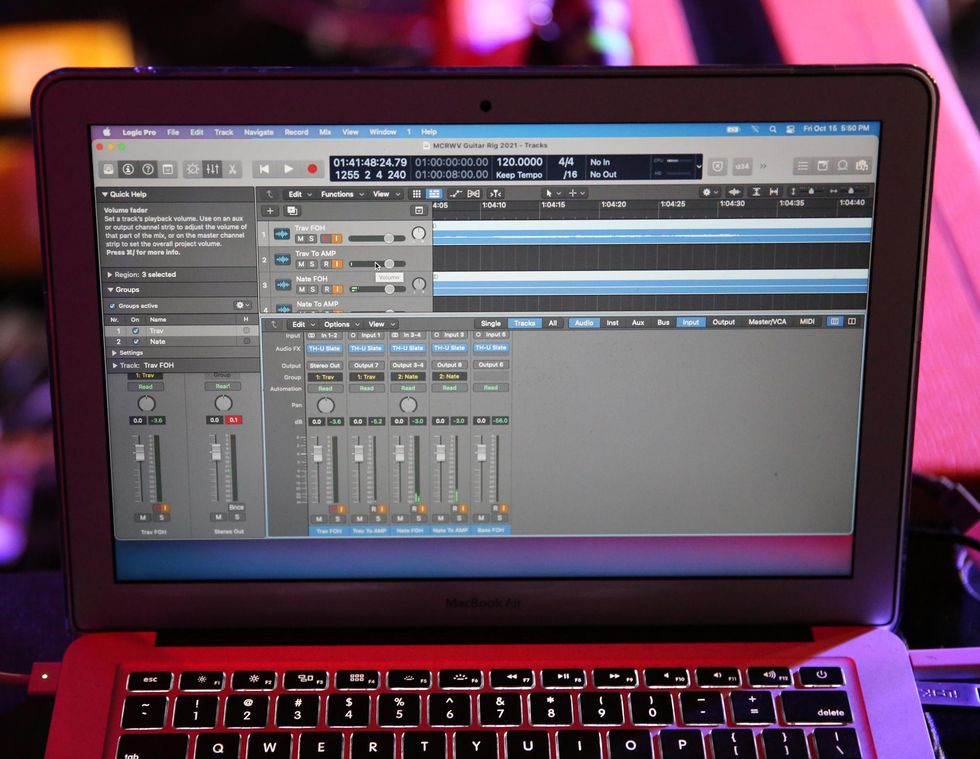Toggle the Master/VCA filter button in the Mixer
This screenshot has height=759, width=980.
point(767,322)
